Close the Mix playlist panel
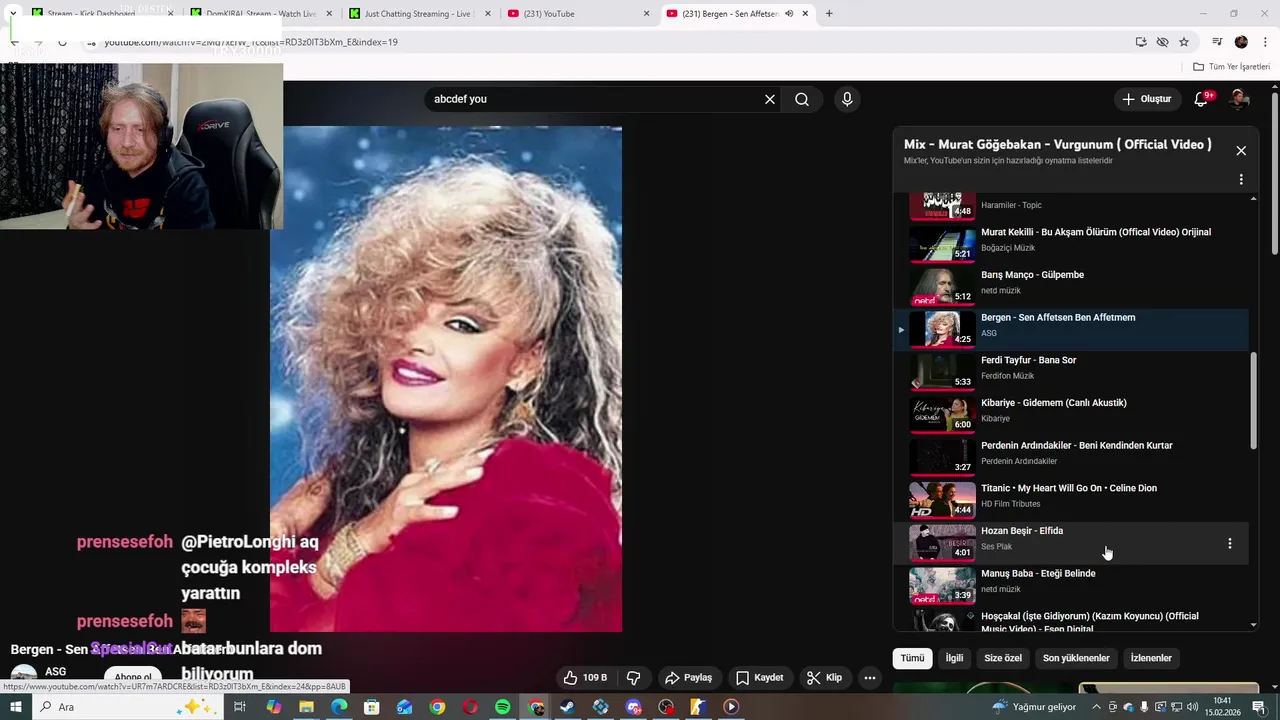Screen dimensions: 1280x720 pos(1241,150)
